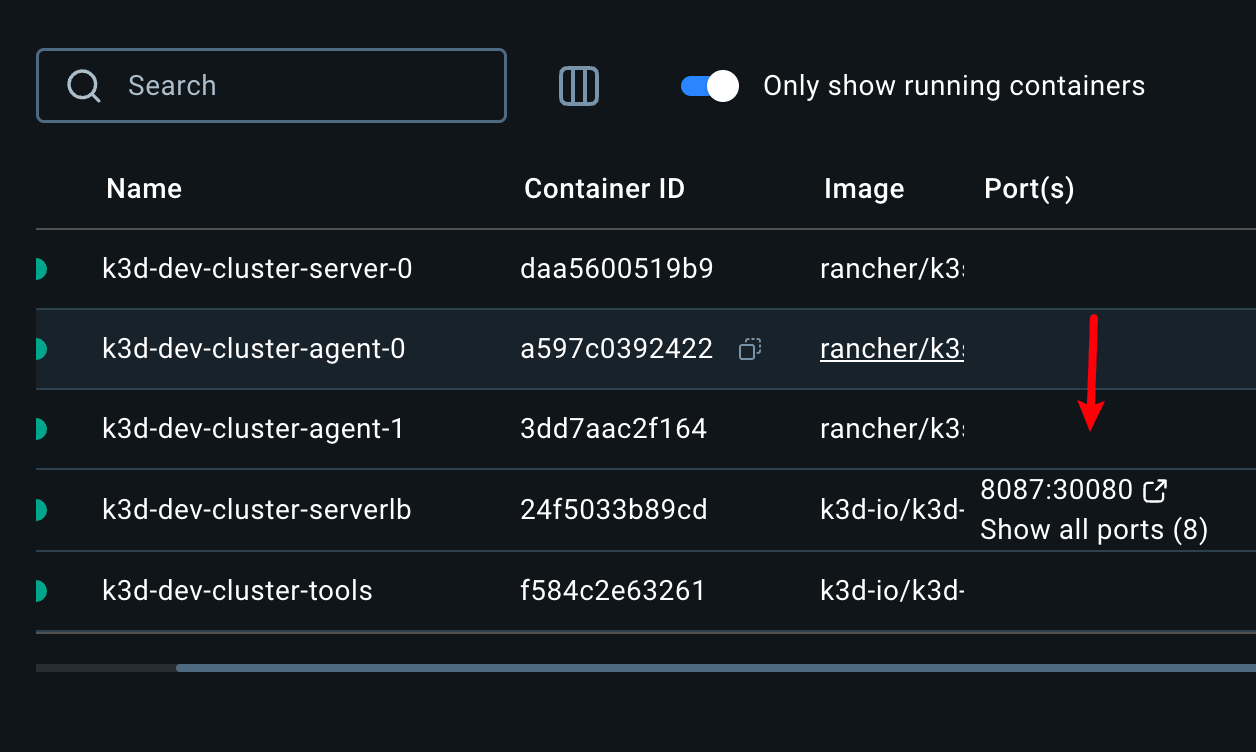Select the k3d-dev-cluster-tools container name

point(237,590)
